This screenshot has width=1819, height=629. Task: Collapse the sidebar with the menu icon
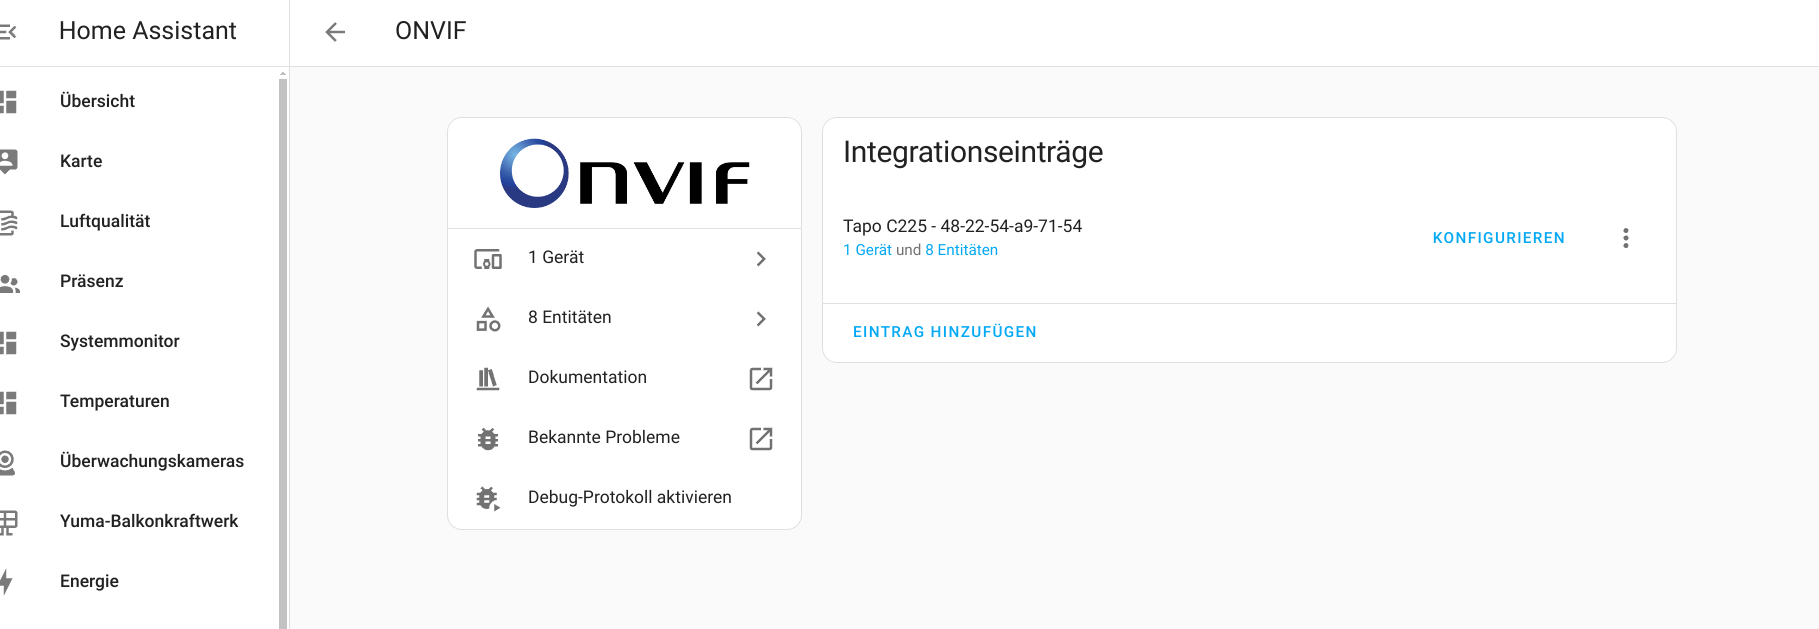(8, 32)
